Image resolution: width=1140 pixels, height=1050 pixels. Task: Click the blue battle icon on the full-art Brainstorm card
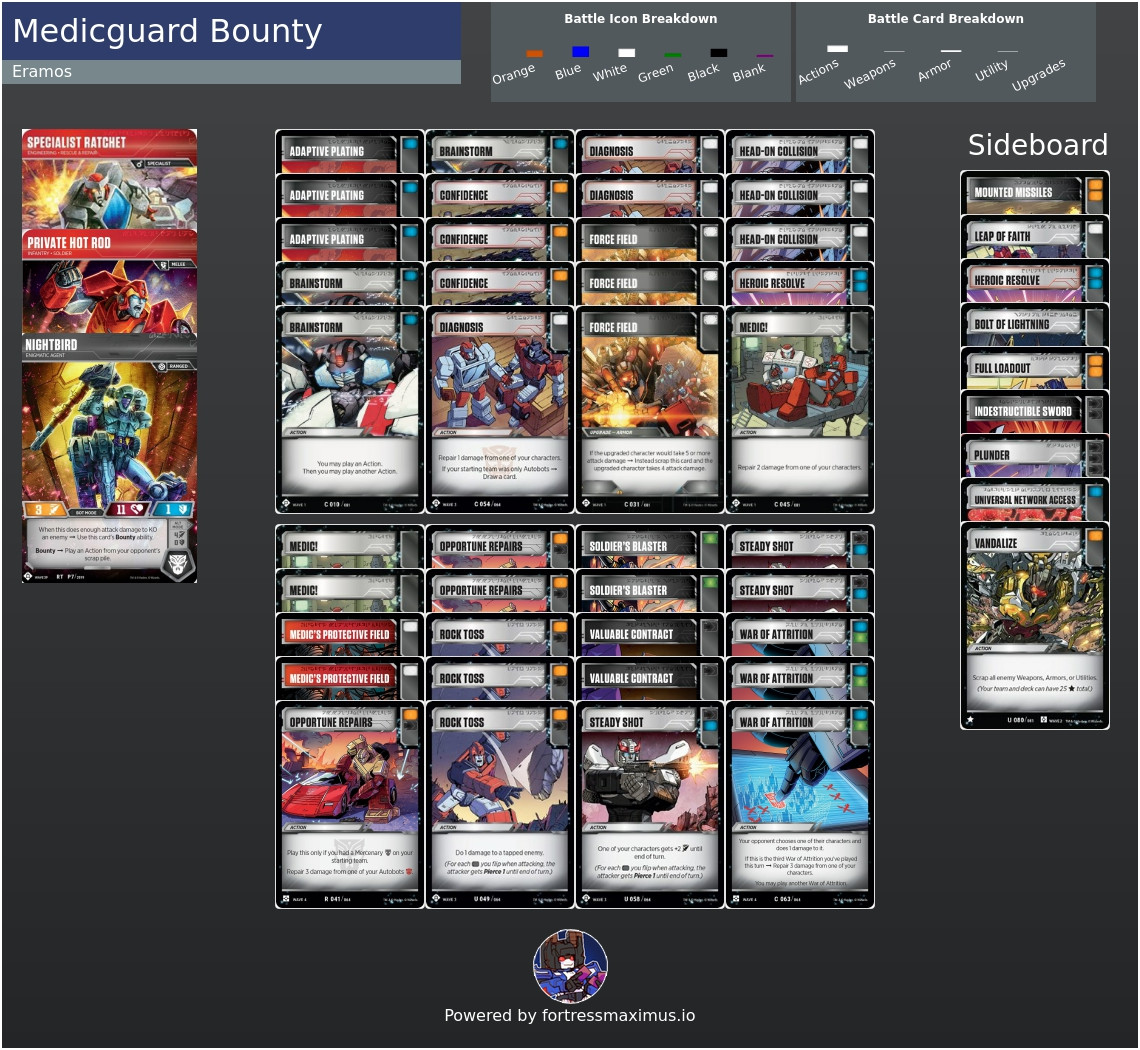(410, 320)
